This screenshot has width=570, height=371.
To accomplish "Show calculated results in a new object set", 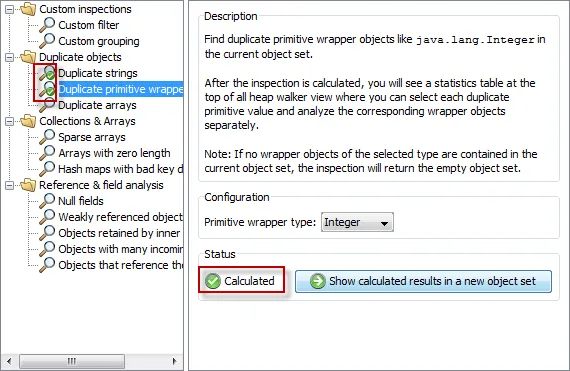I will 423,281.
